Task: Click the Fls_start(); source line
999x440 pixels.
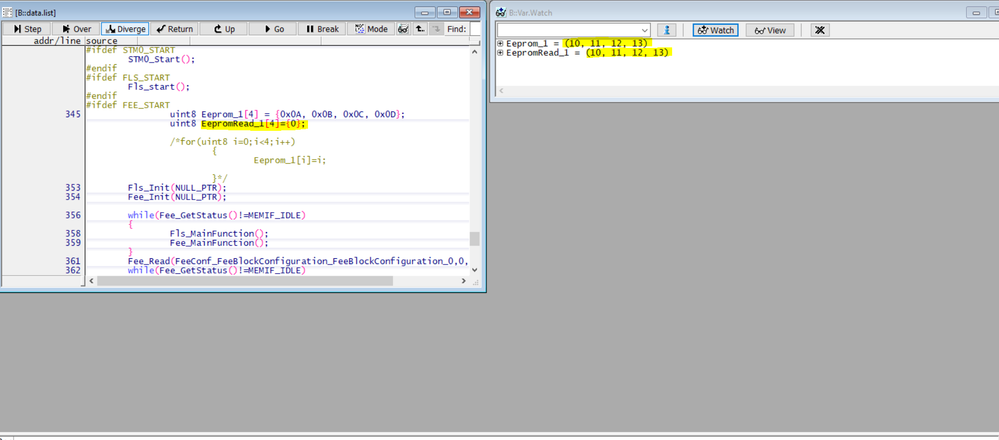Action: pos(159,87)
